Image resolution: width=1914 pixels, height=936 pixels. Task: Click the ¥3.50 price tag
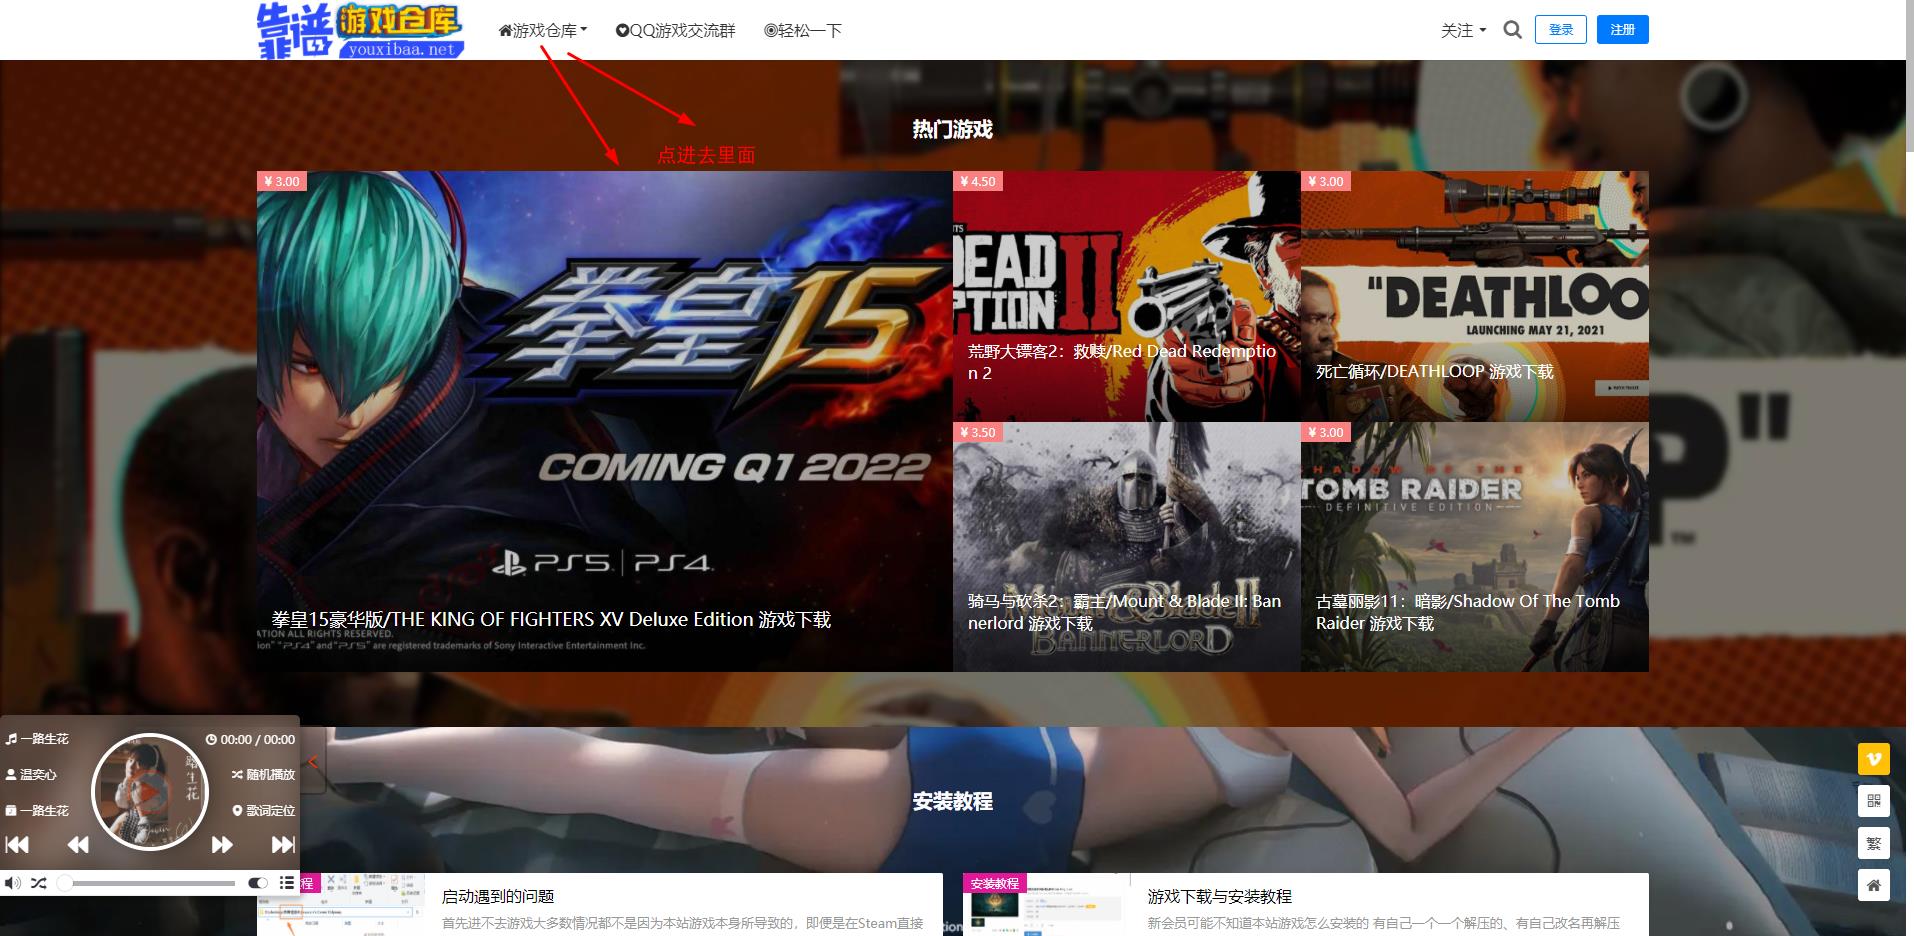[x=977, y=432]
